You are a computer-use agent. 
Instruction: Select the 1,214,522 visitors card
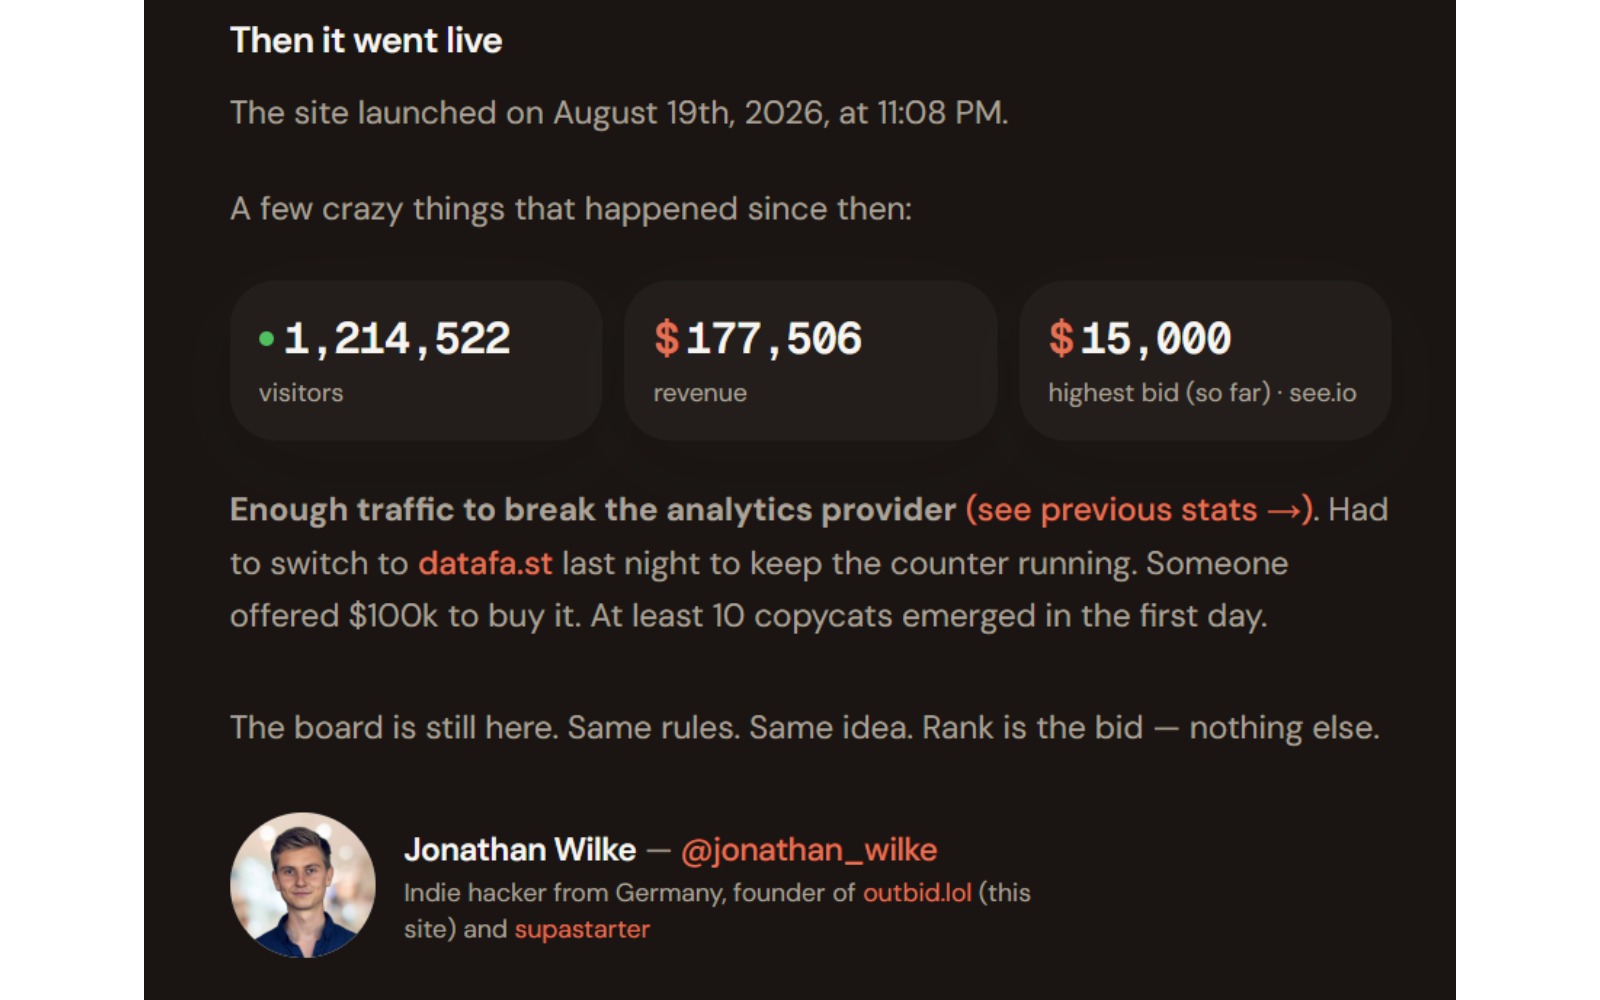click(x=416, y=361)
